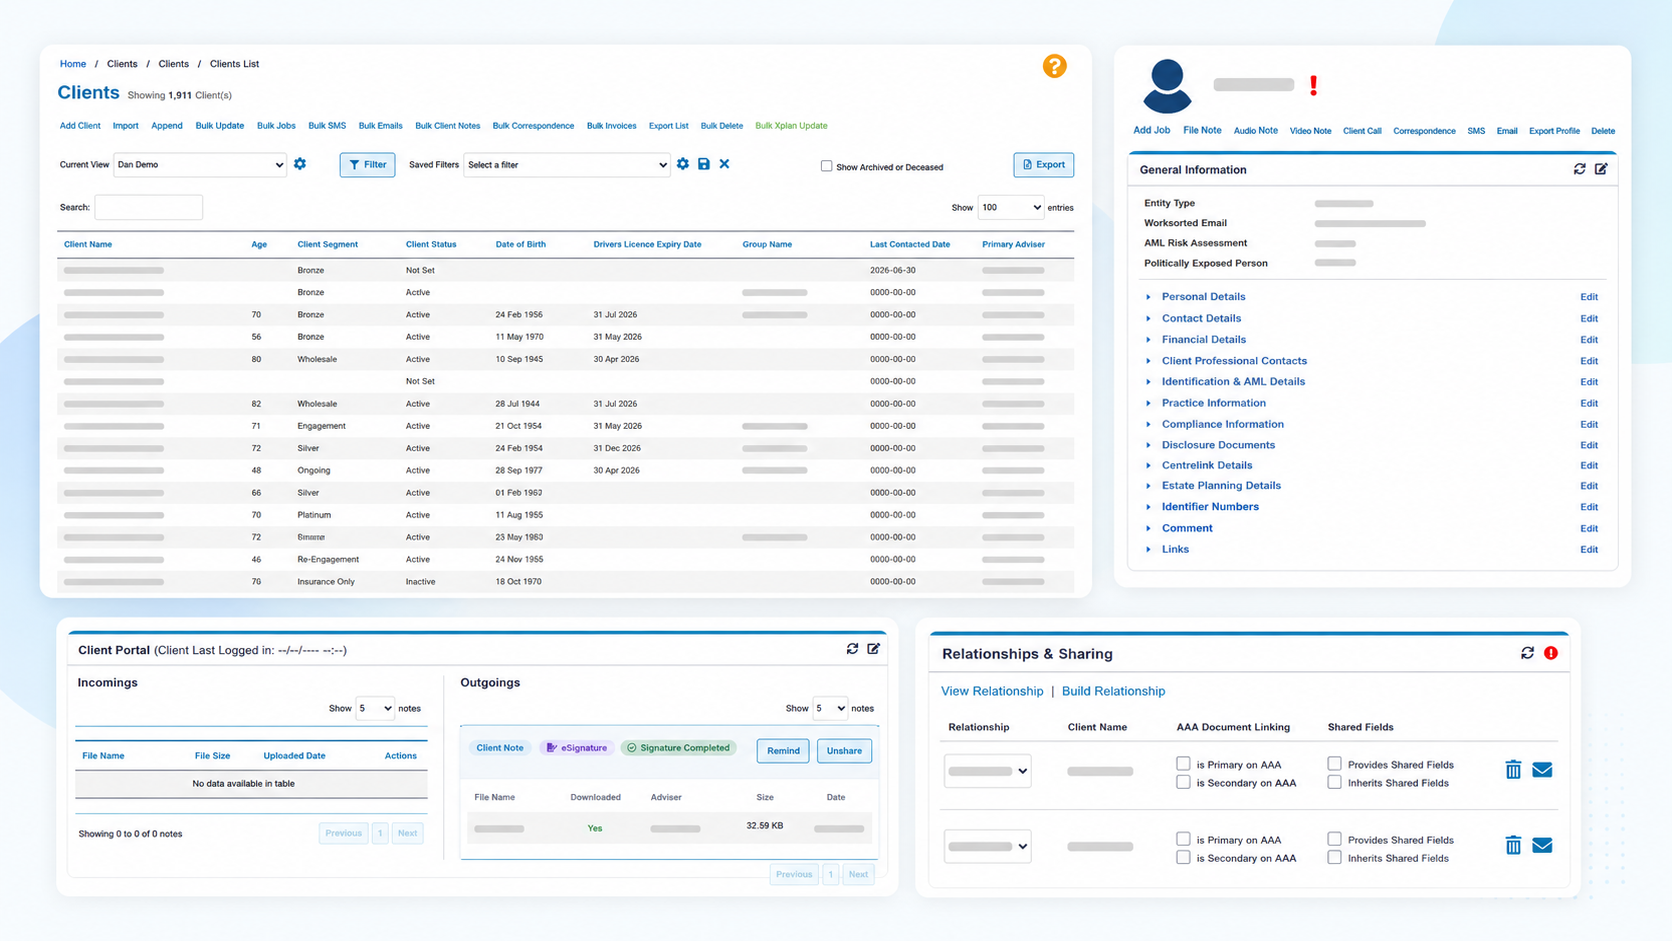Viewport: 1672px width, 941px height.
Task: Select the eSignature tag in Outgoings
Action: [x=577, y=748]
